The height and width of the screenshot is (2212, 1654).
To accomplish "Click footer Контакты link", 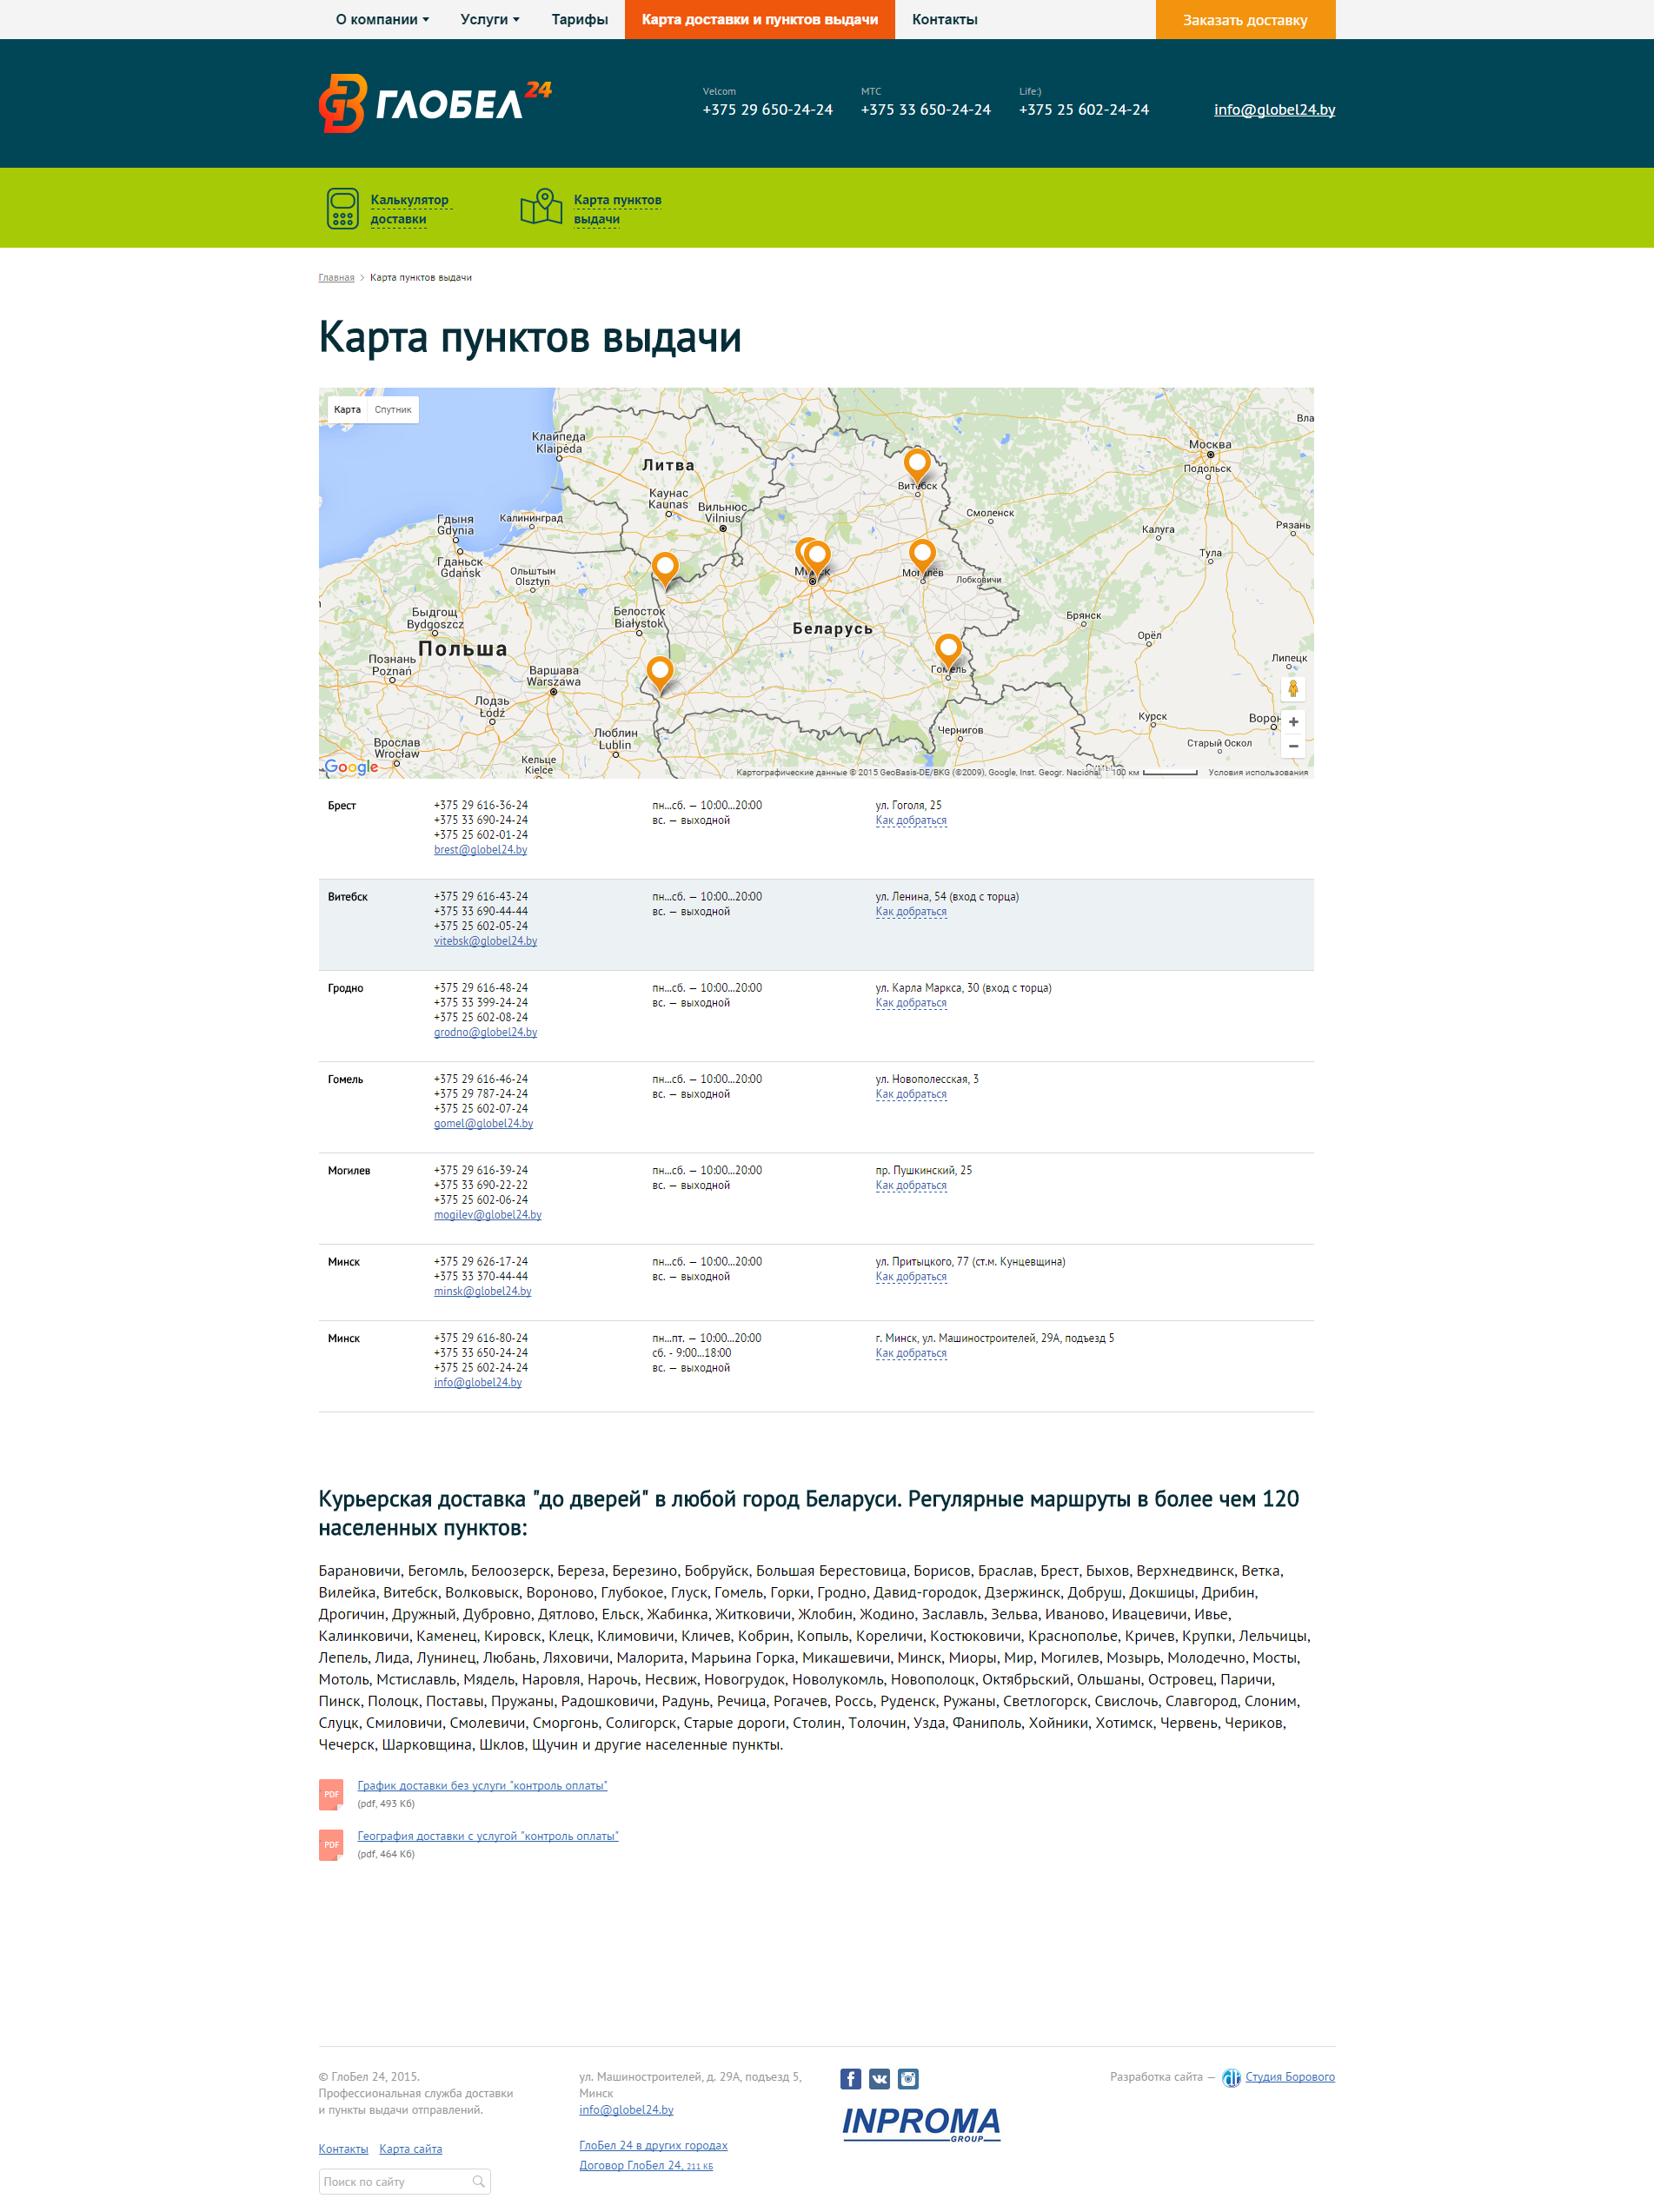I will (343, 2149).
